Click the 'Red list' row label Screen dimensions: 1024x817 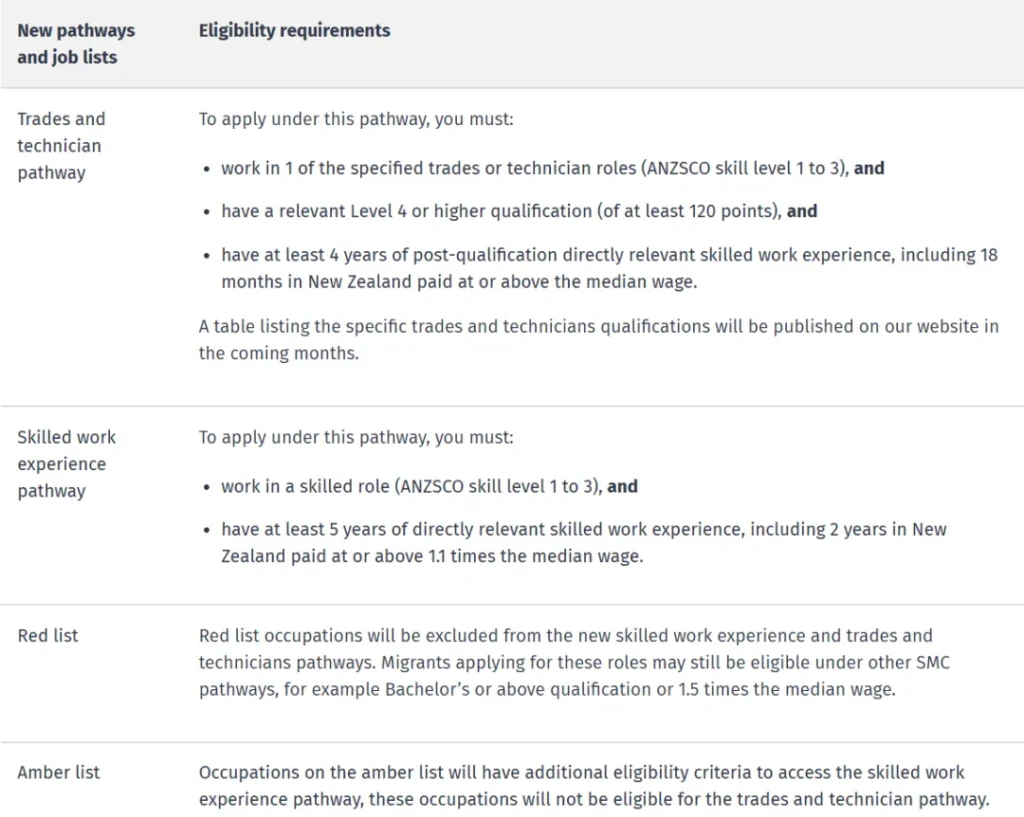pyautogui.click(x=47, y=635)
